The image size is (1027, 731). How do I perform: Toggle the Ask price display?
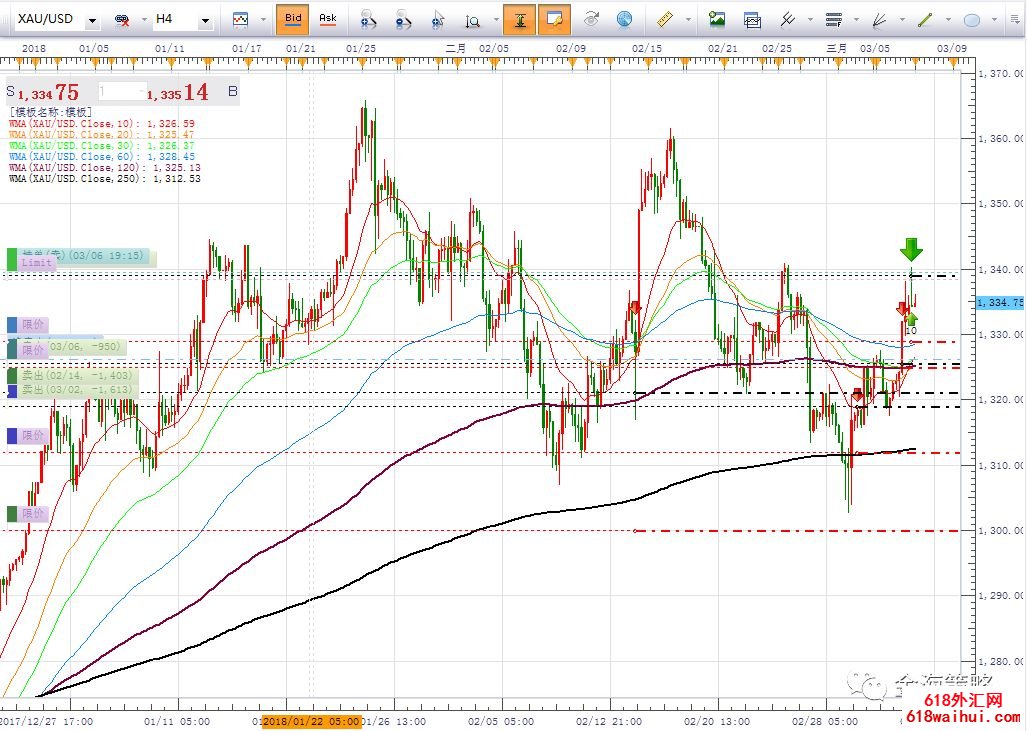click(327, 18)
